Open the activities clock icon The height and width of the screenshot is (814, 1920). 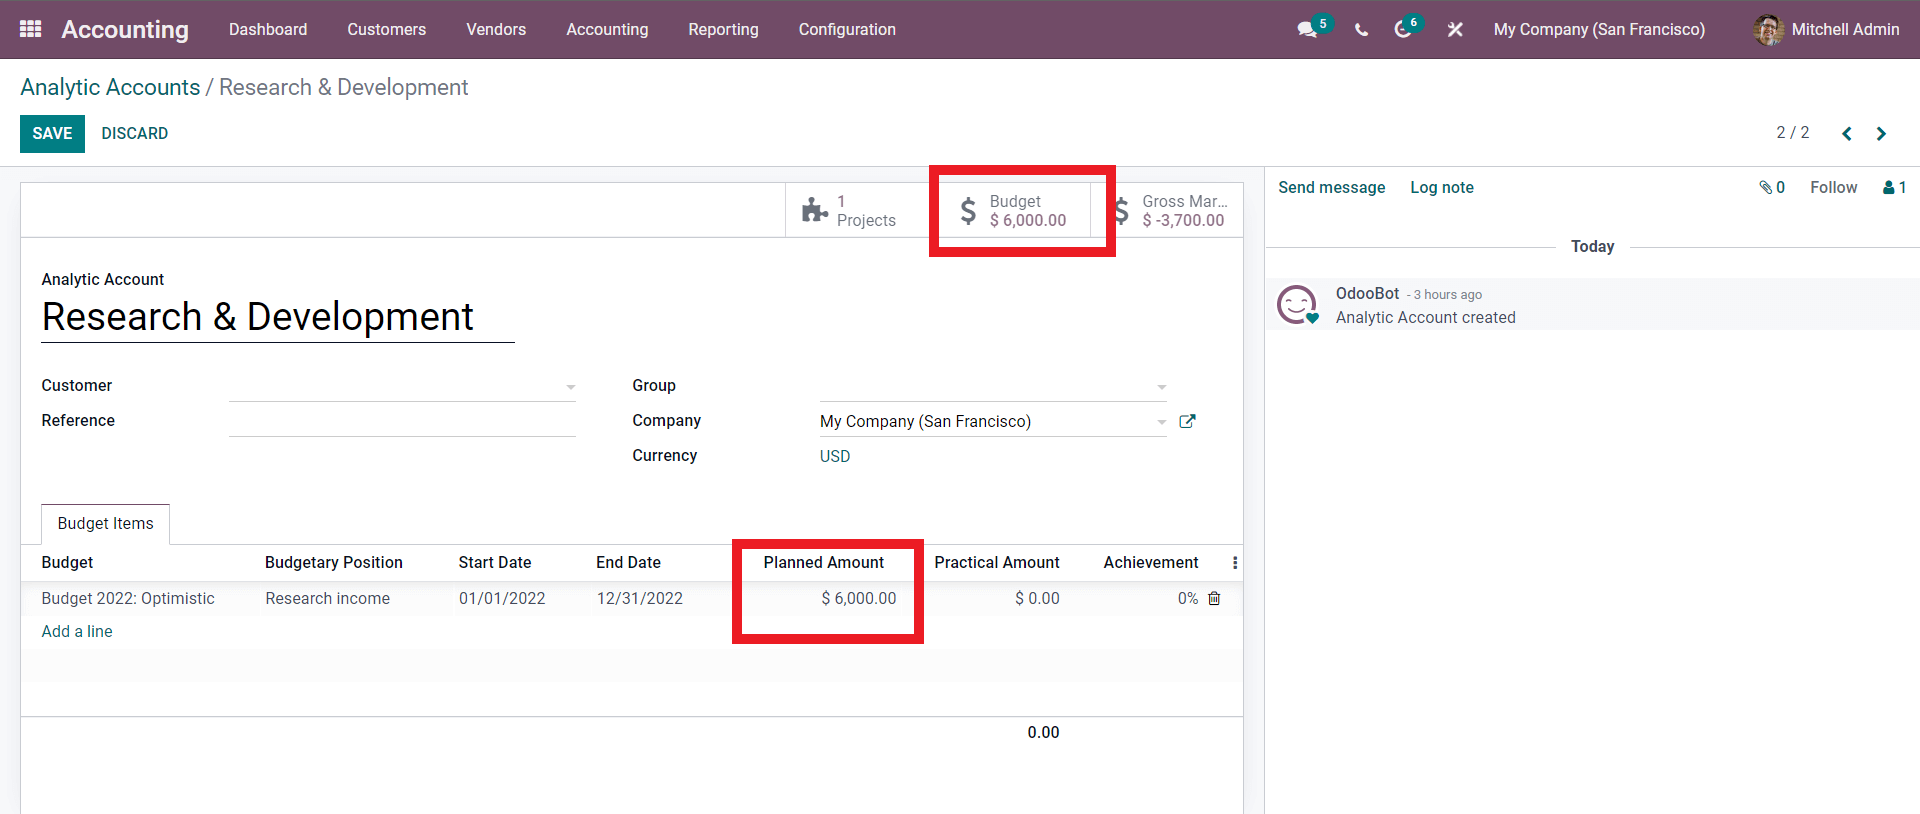pos(1403,30)
